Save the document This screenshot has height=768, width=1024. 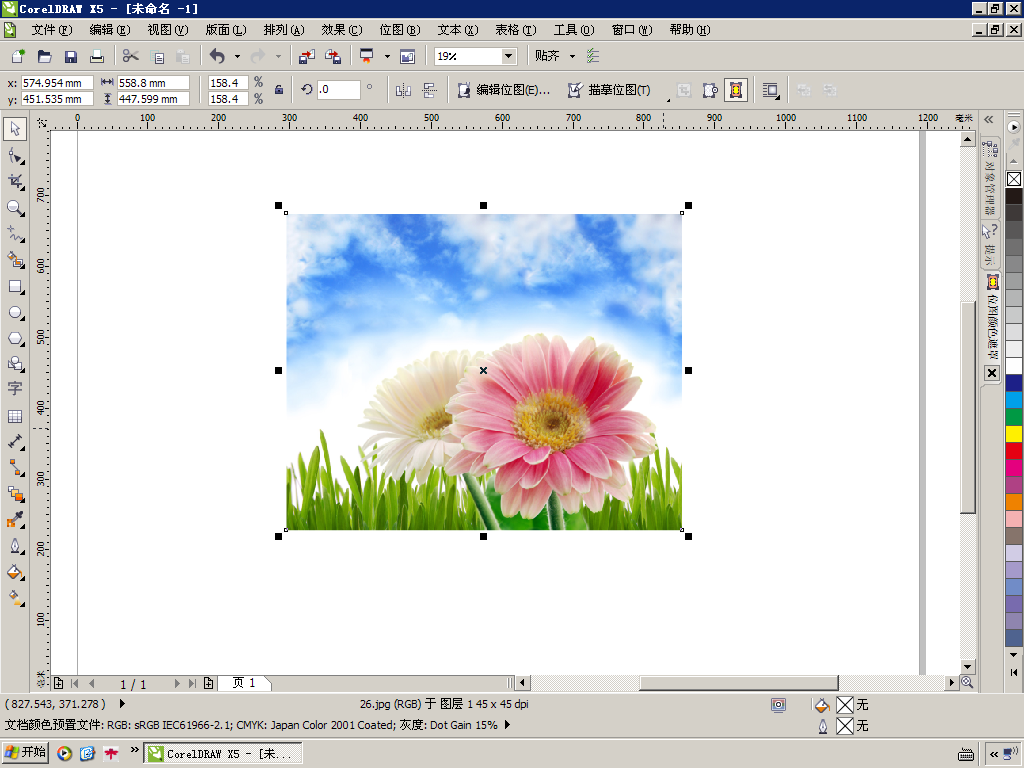pyautogui.click(x=71, y=56)
